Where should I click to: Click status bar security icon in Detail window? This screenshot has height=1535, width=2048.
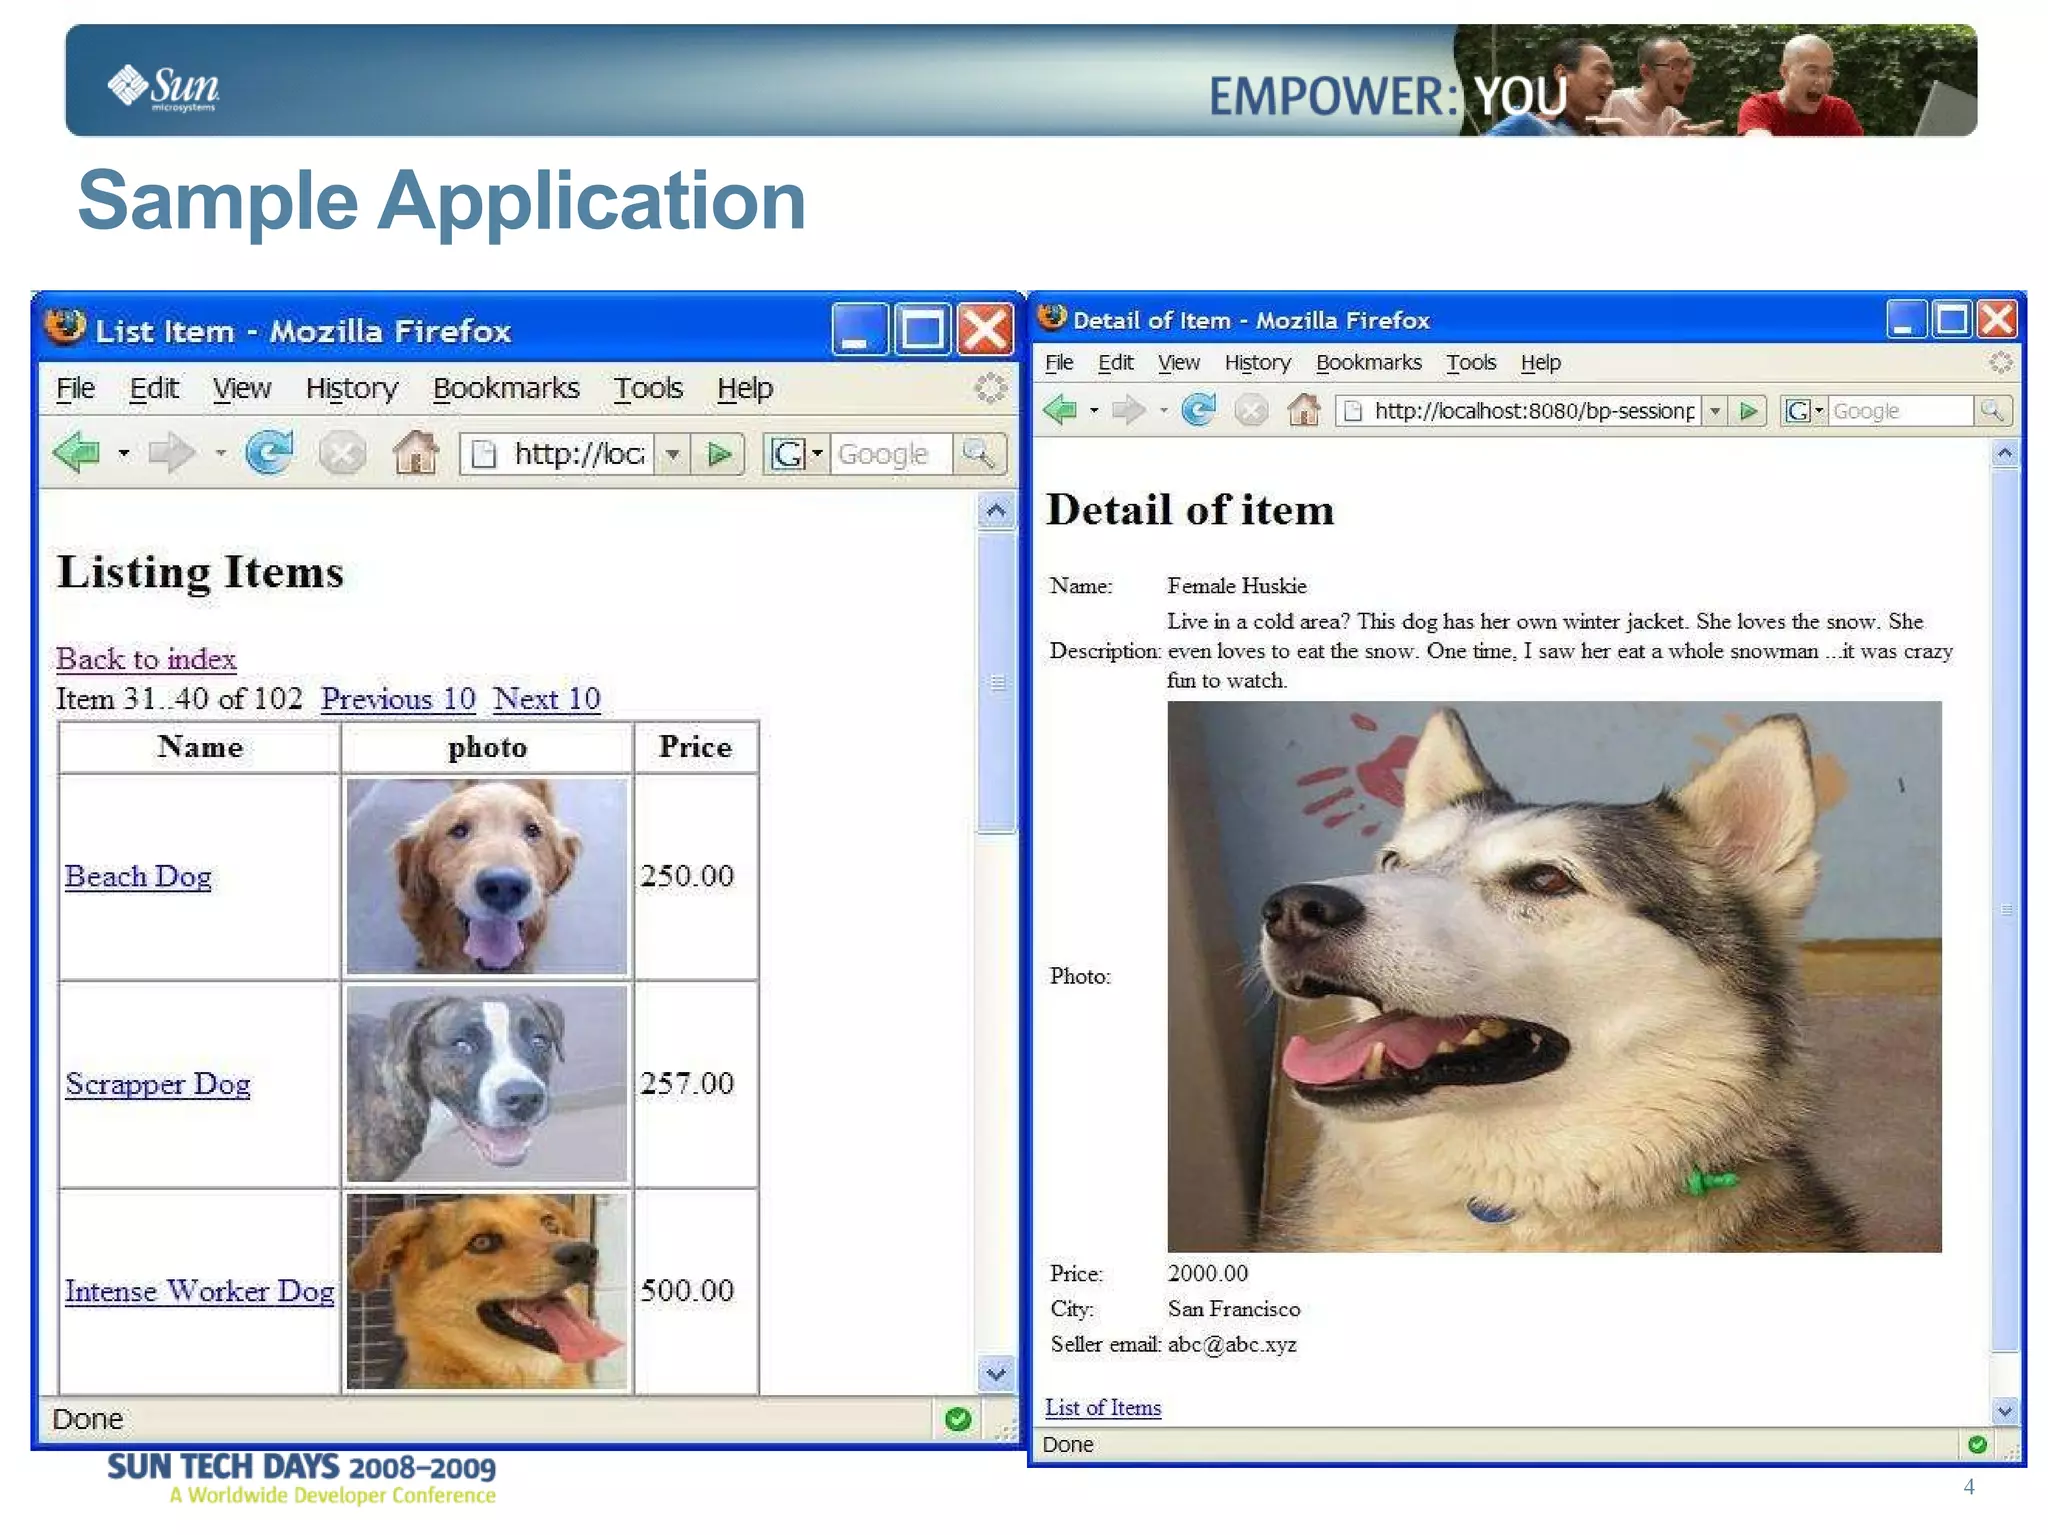point(1977,1444)
